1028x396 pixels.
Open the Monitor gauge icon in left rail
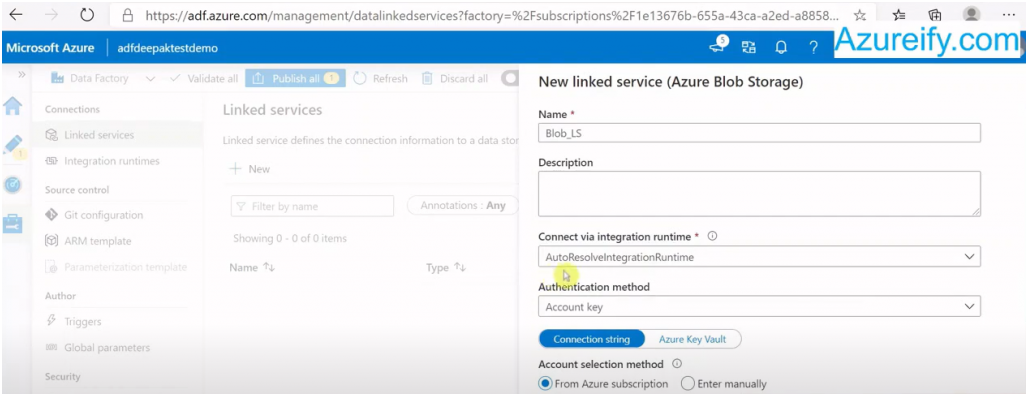point(13,185)
